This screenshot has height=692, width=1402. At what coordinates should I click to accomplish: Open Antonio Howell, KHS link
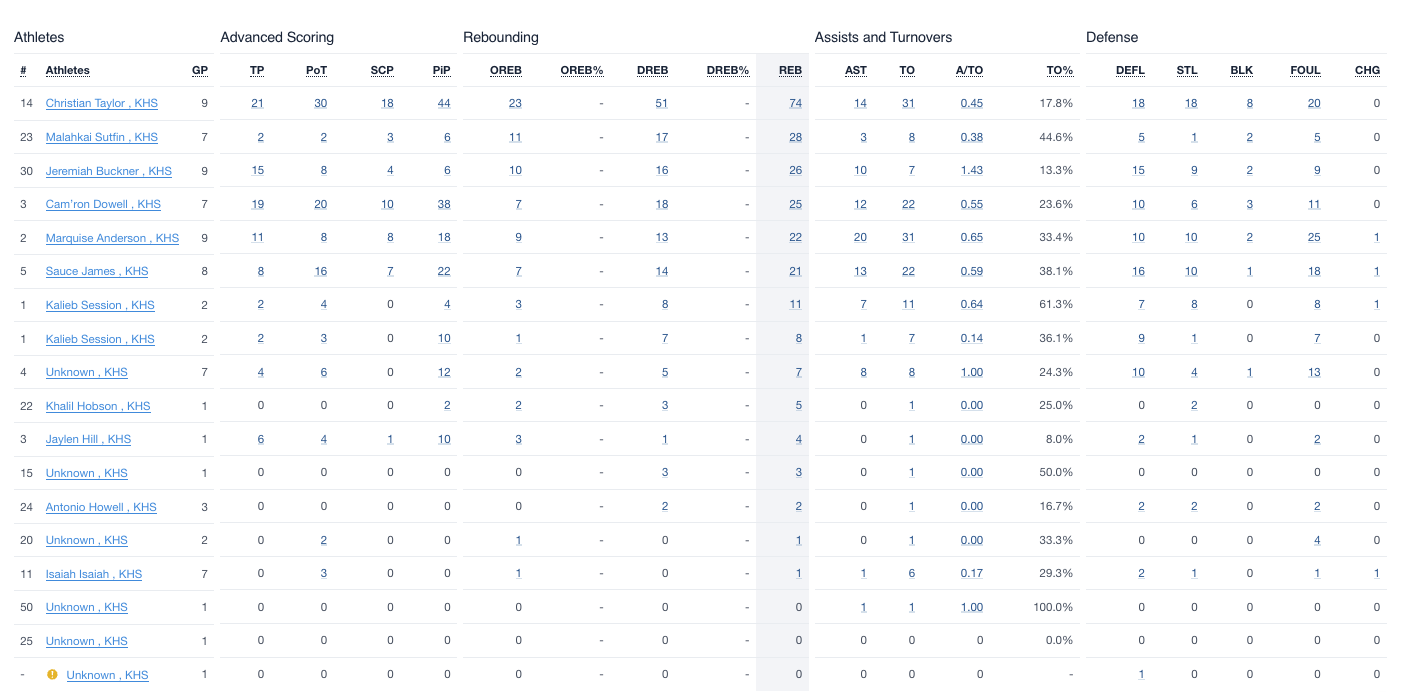tap(101, 507)
